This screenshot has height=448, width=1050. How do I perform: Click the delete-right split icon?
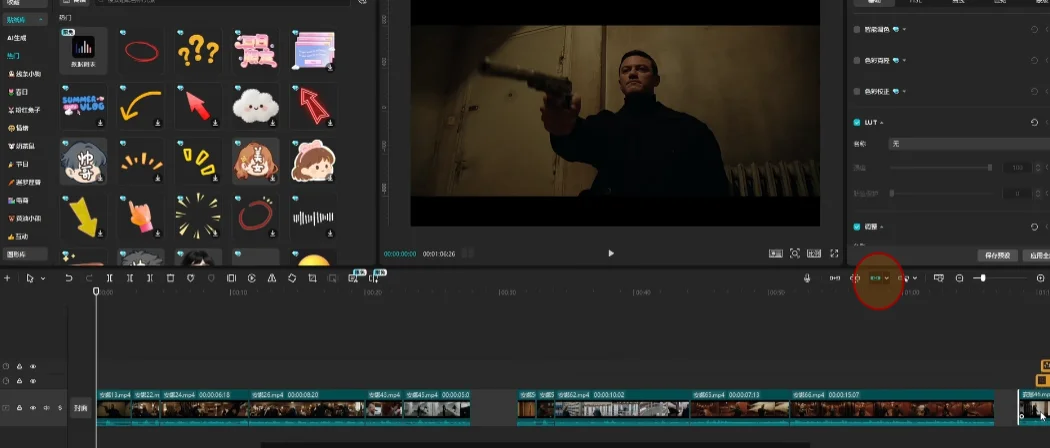[150, 278]
